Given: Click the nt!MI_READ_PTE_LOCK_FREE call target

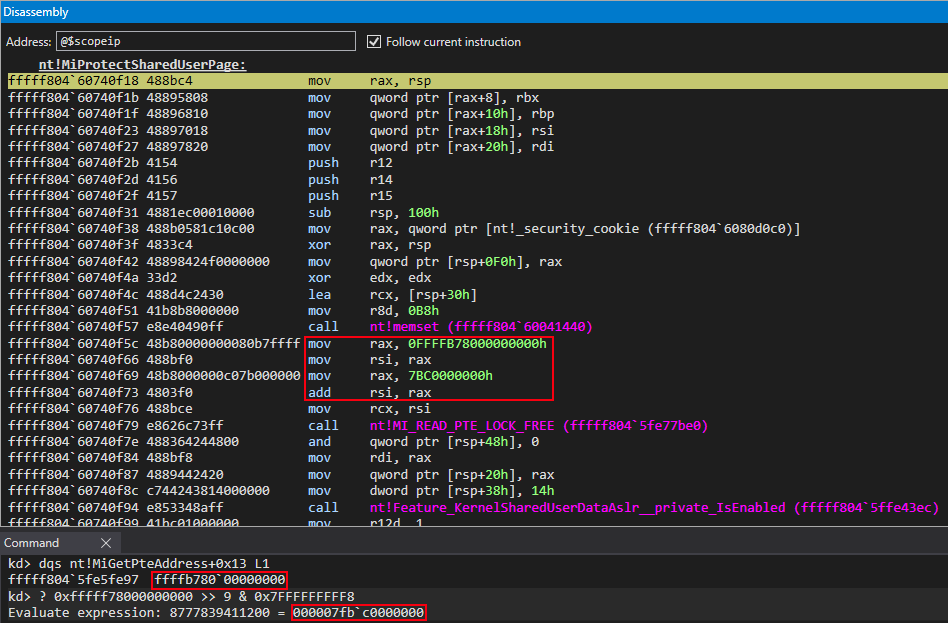Looking at the screenshot, I should [463, 425].
